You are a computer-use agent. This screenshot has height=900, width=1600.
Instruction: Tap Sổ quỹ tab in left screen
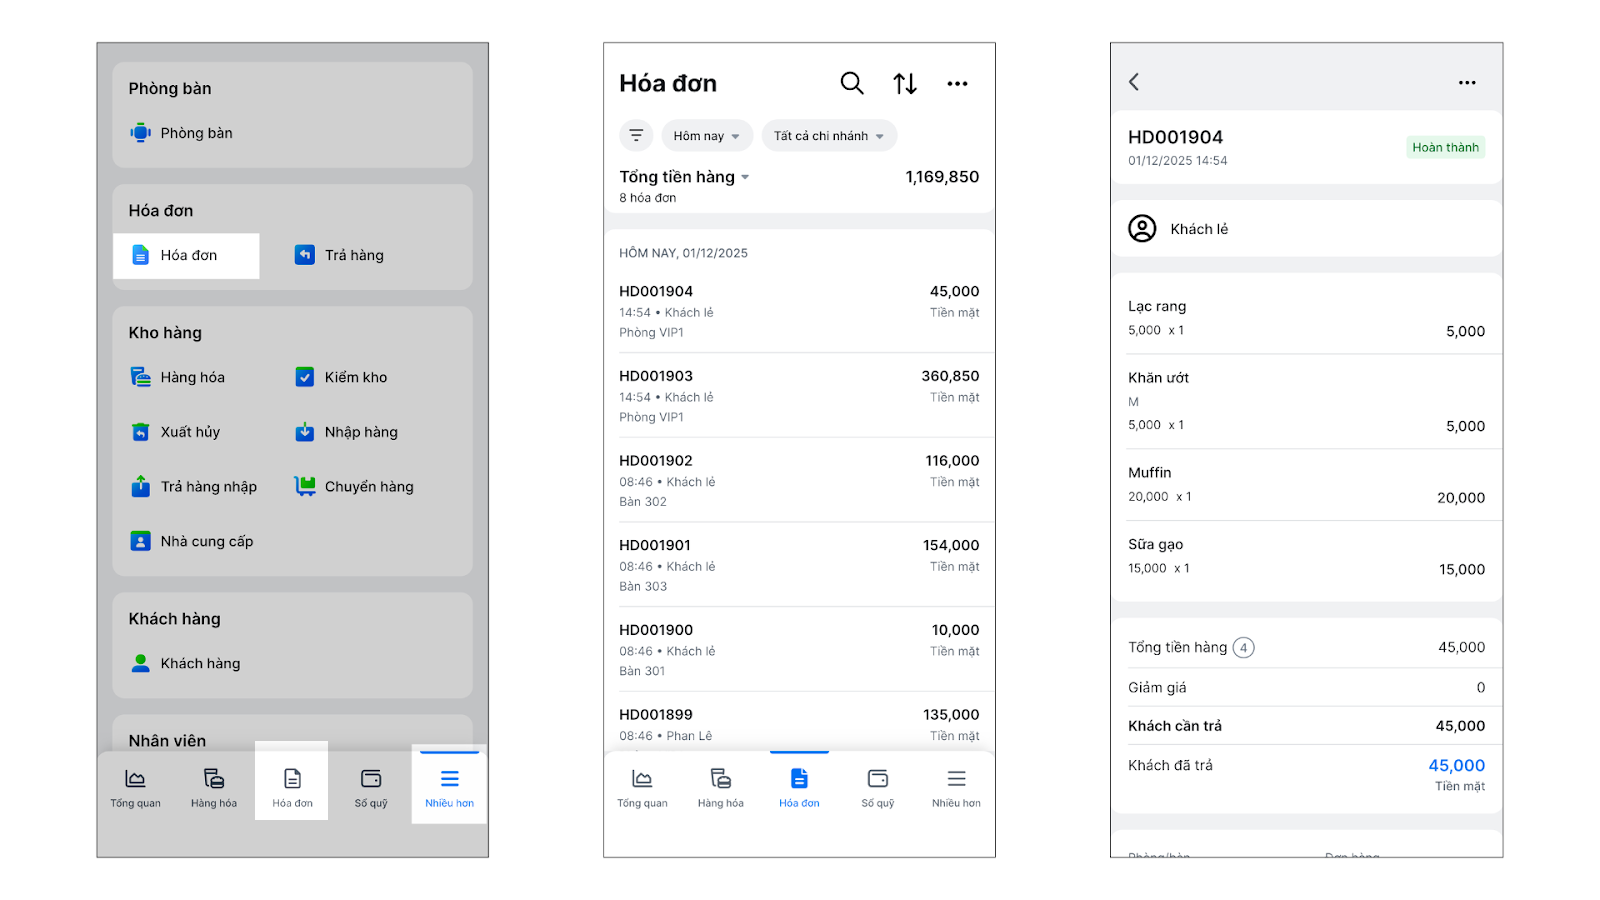pyautogui.click(x=371, y=788)
